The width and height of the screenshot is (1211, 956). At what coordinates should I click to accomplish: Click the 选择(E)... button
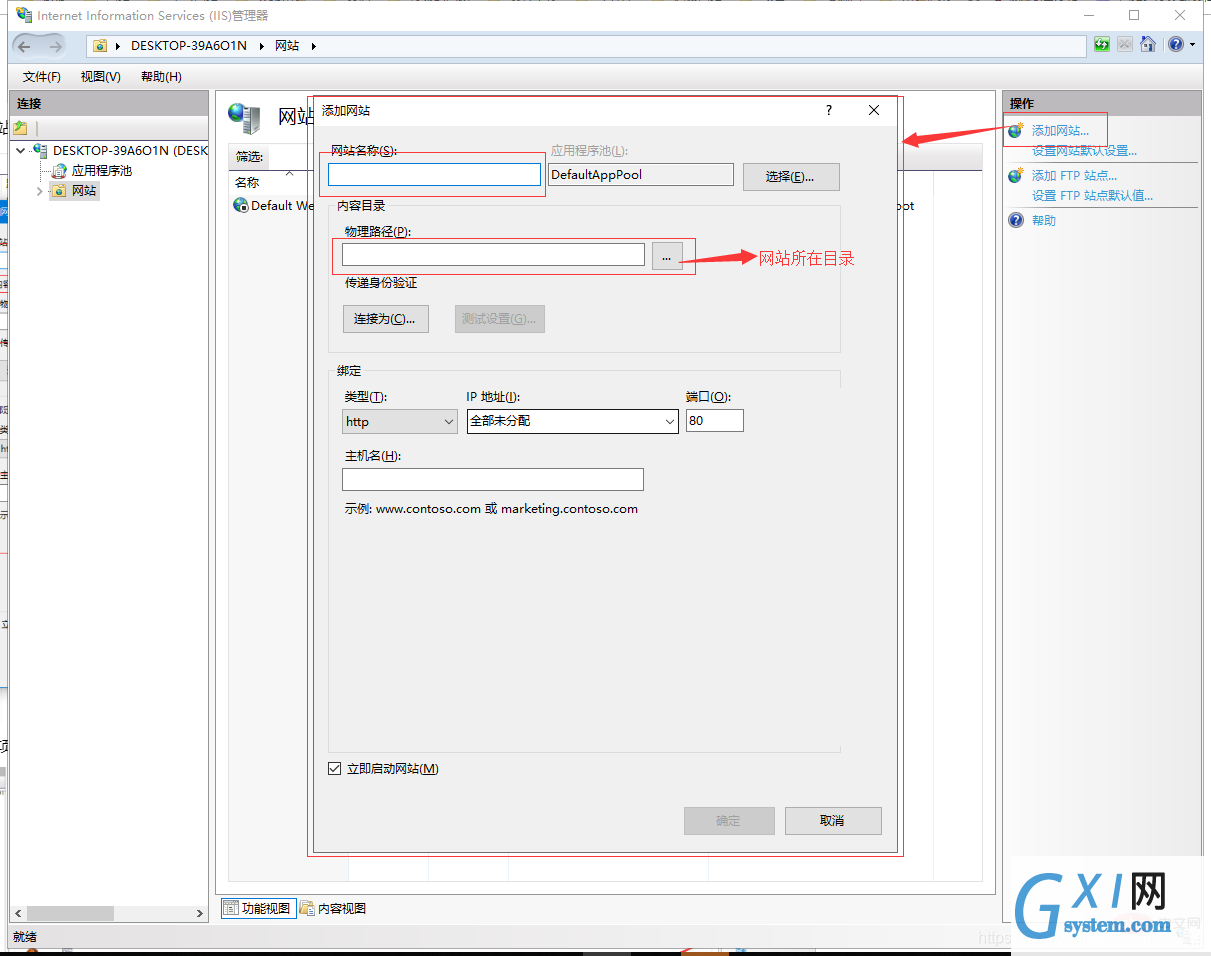tap(791, 177)
